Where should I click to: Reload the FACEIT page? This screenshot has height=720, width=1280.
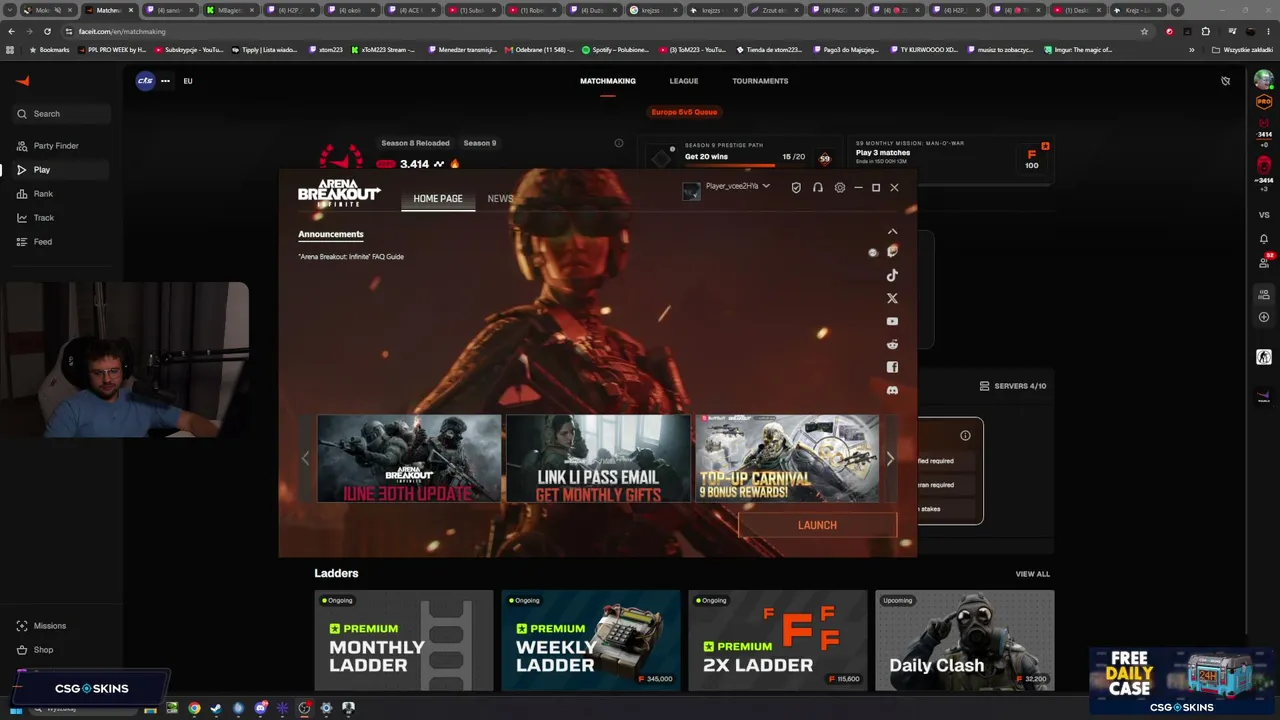pos(47,31)
